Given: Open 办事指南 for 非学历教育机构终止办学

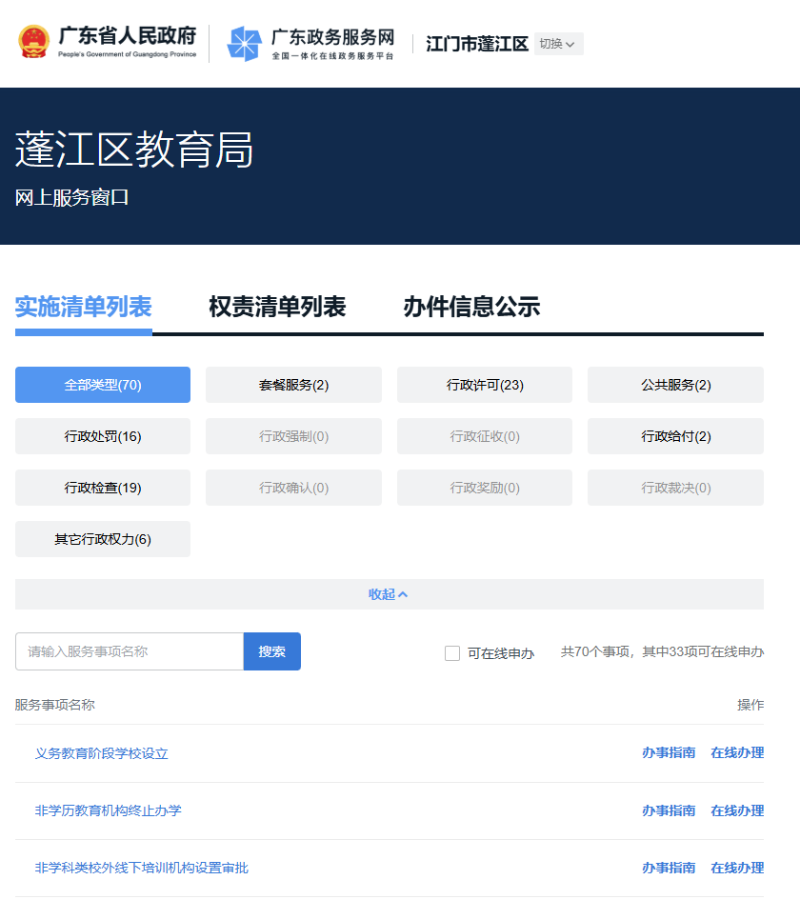Looking at the screenshot, I should 668,811.
